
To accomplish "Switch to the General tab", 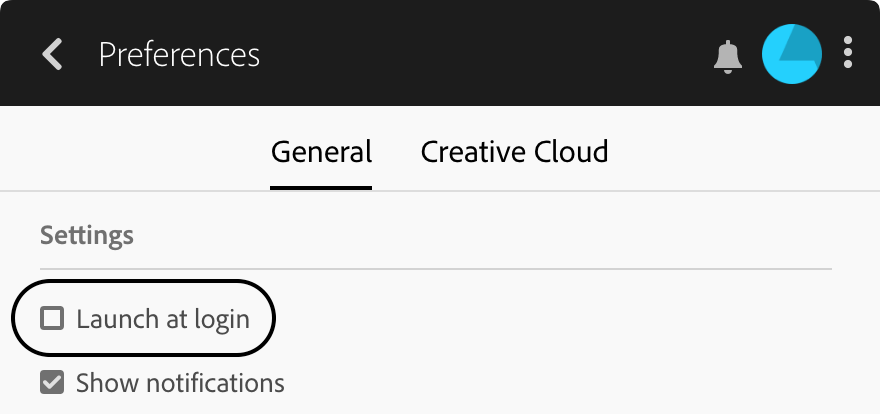I will click(321, 152).
